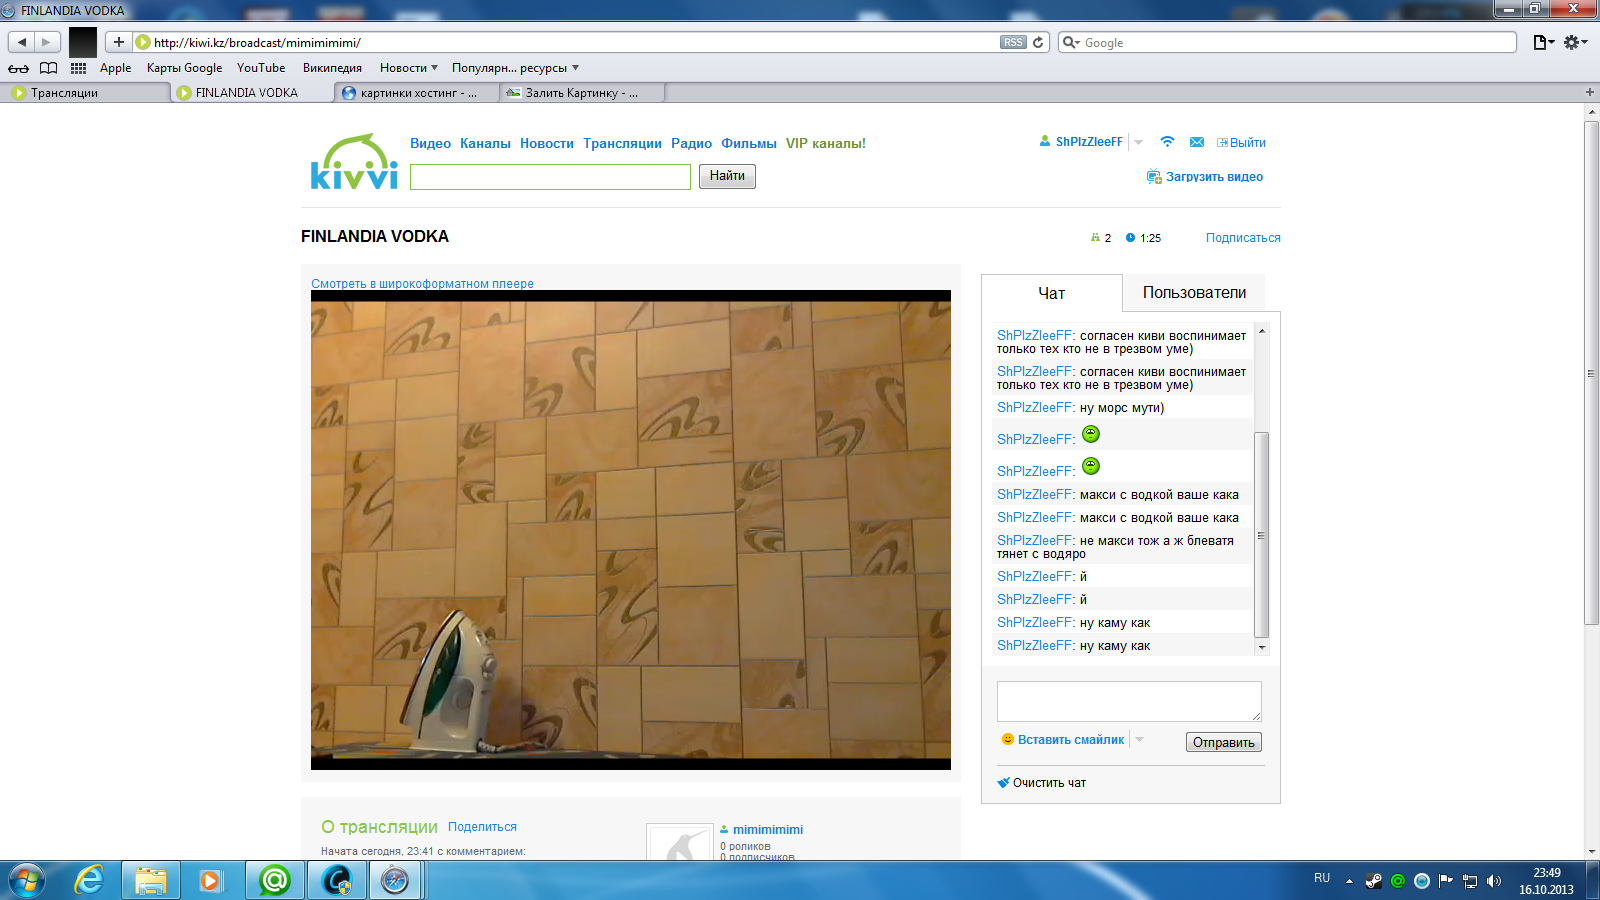Select the Чат tab
The image size is (1600, 900).
1052,293
